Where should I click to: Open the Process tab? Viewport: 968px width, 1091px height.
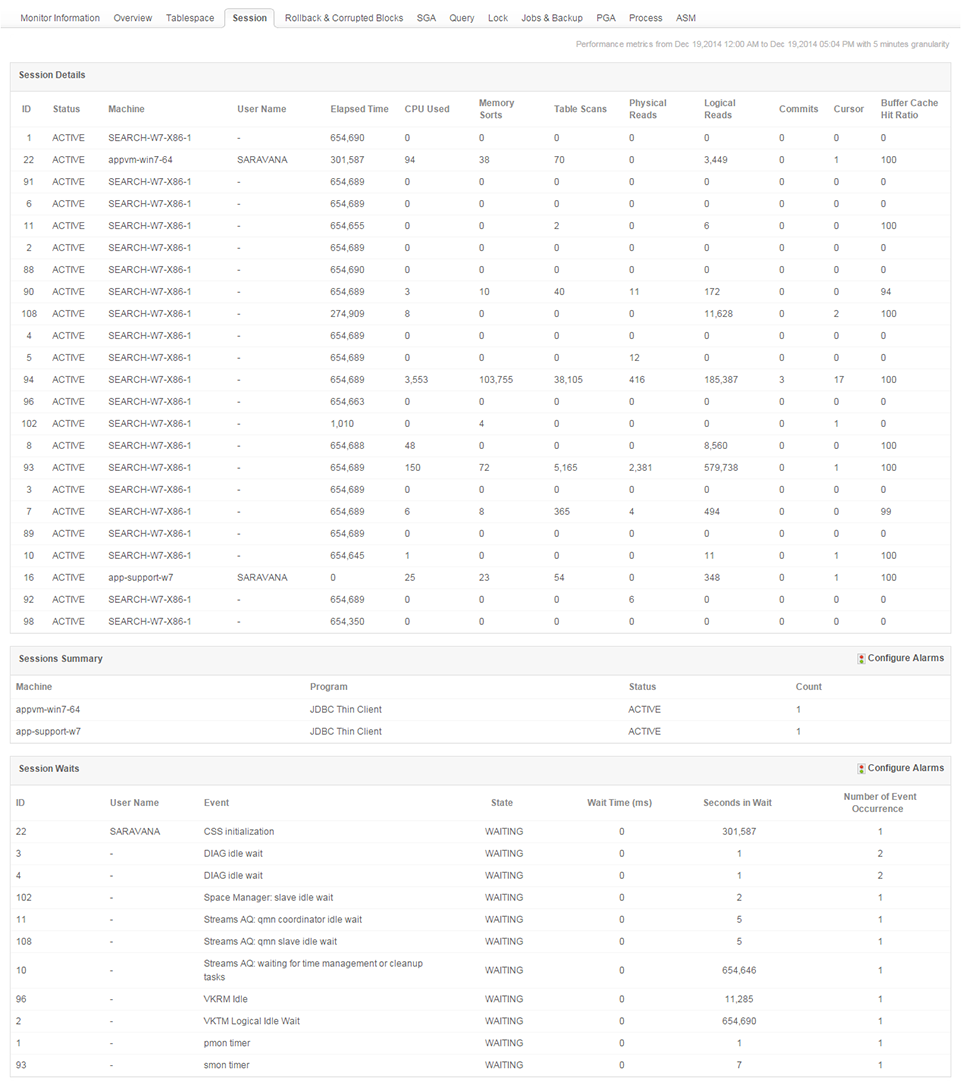click(x=646, y=18)
